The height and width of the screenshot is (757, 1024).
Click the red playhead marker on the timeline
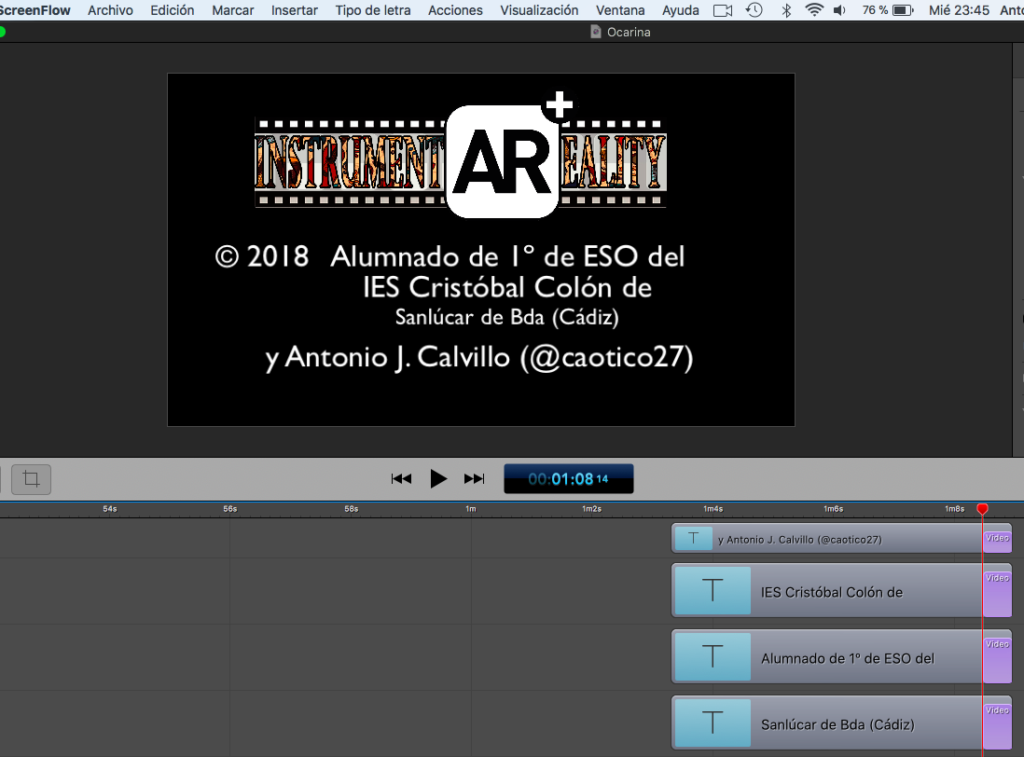pyautogui.click(x=982, y=509)
